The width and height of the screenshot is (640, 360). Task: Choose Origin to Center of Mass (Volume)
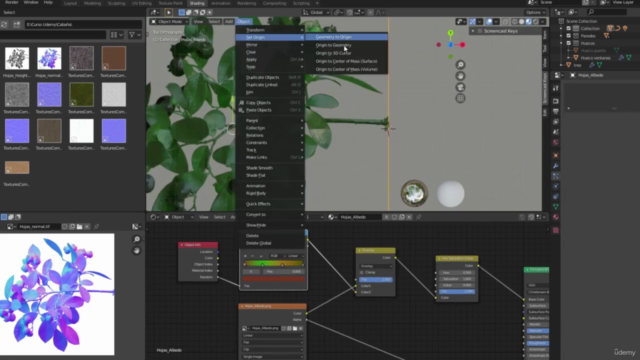point(346,69)
